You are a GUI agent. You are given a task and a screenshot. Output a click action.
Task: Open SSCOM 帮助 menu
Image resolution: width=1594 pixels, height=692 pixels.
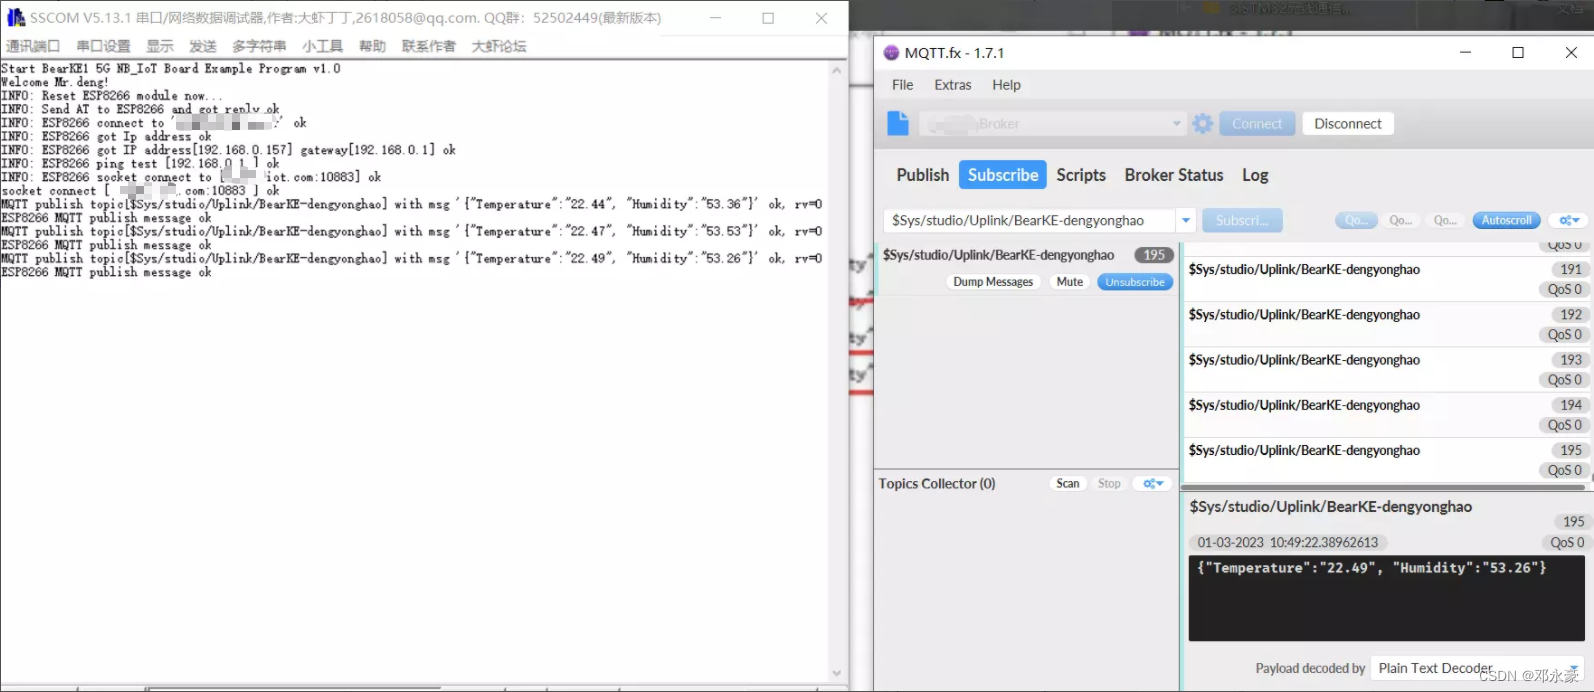(x=373, y=46)
